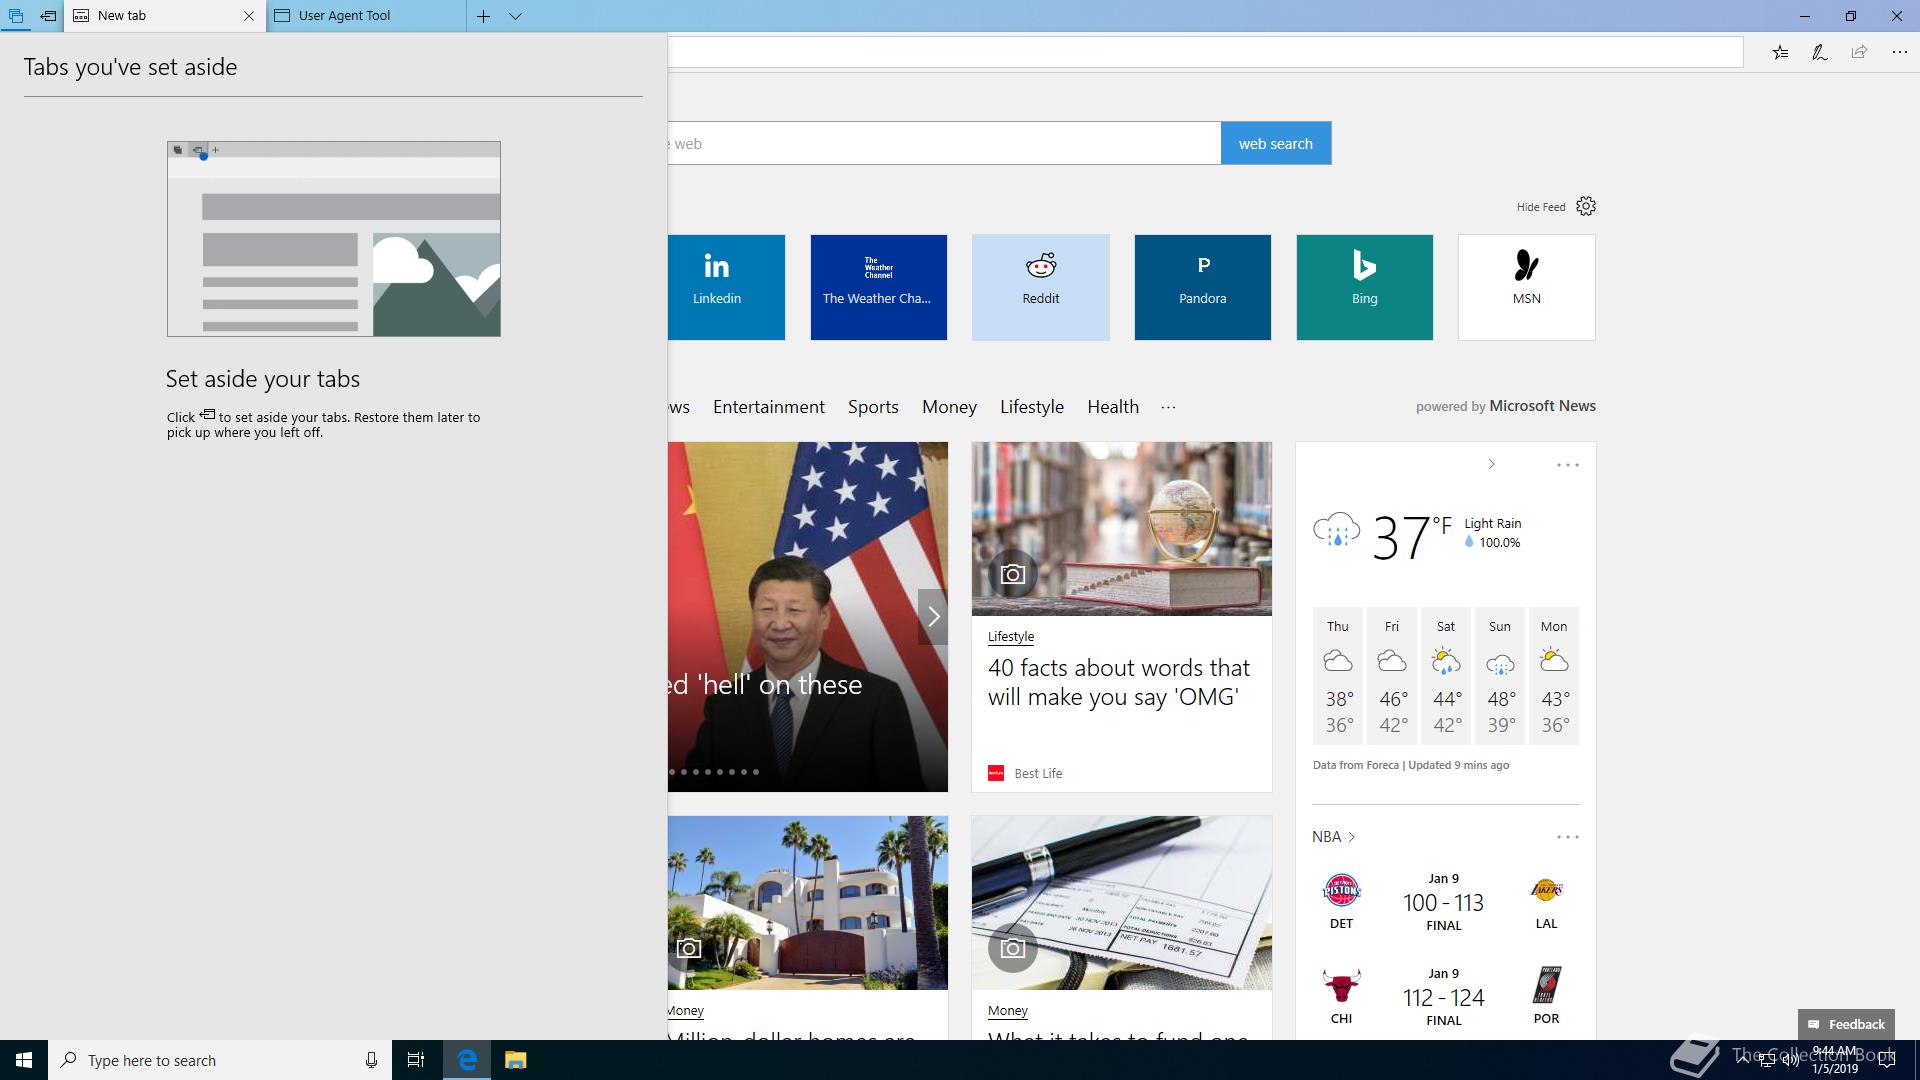
Task: Click the Microsoft News link
Action: 1542,406
